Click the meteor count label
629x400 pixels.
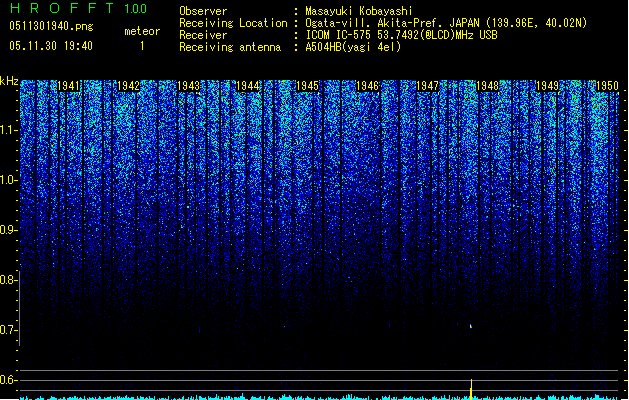(142, 31)
